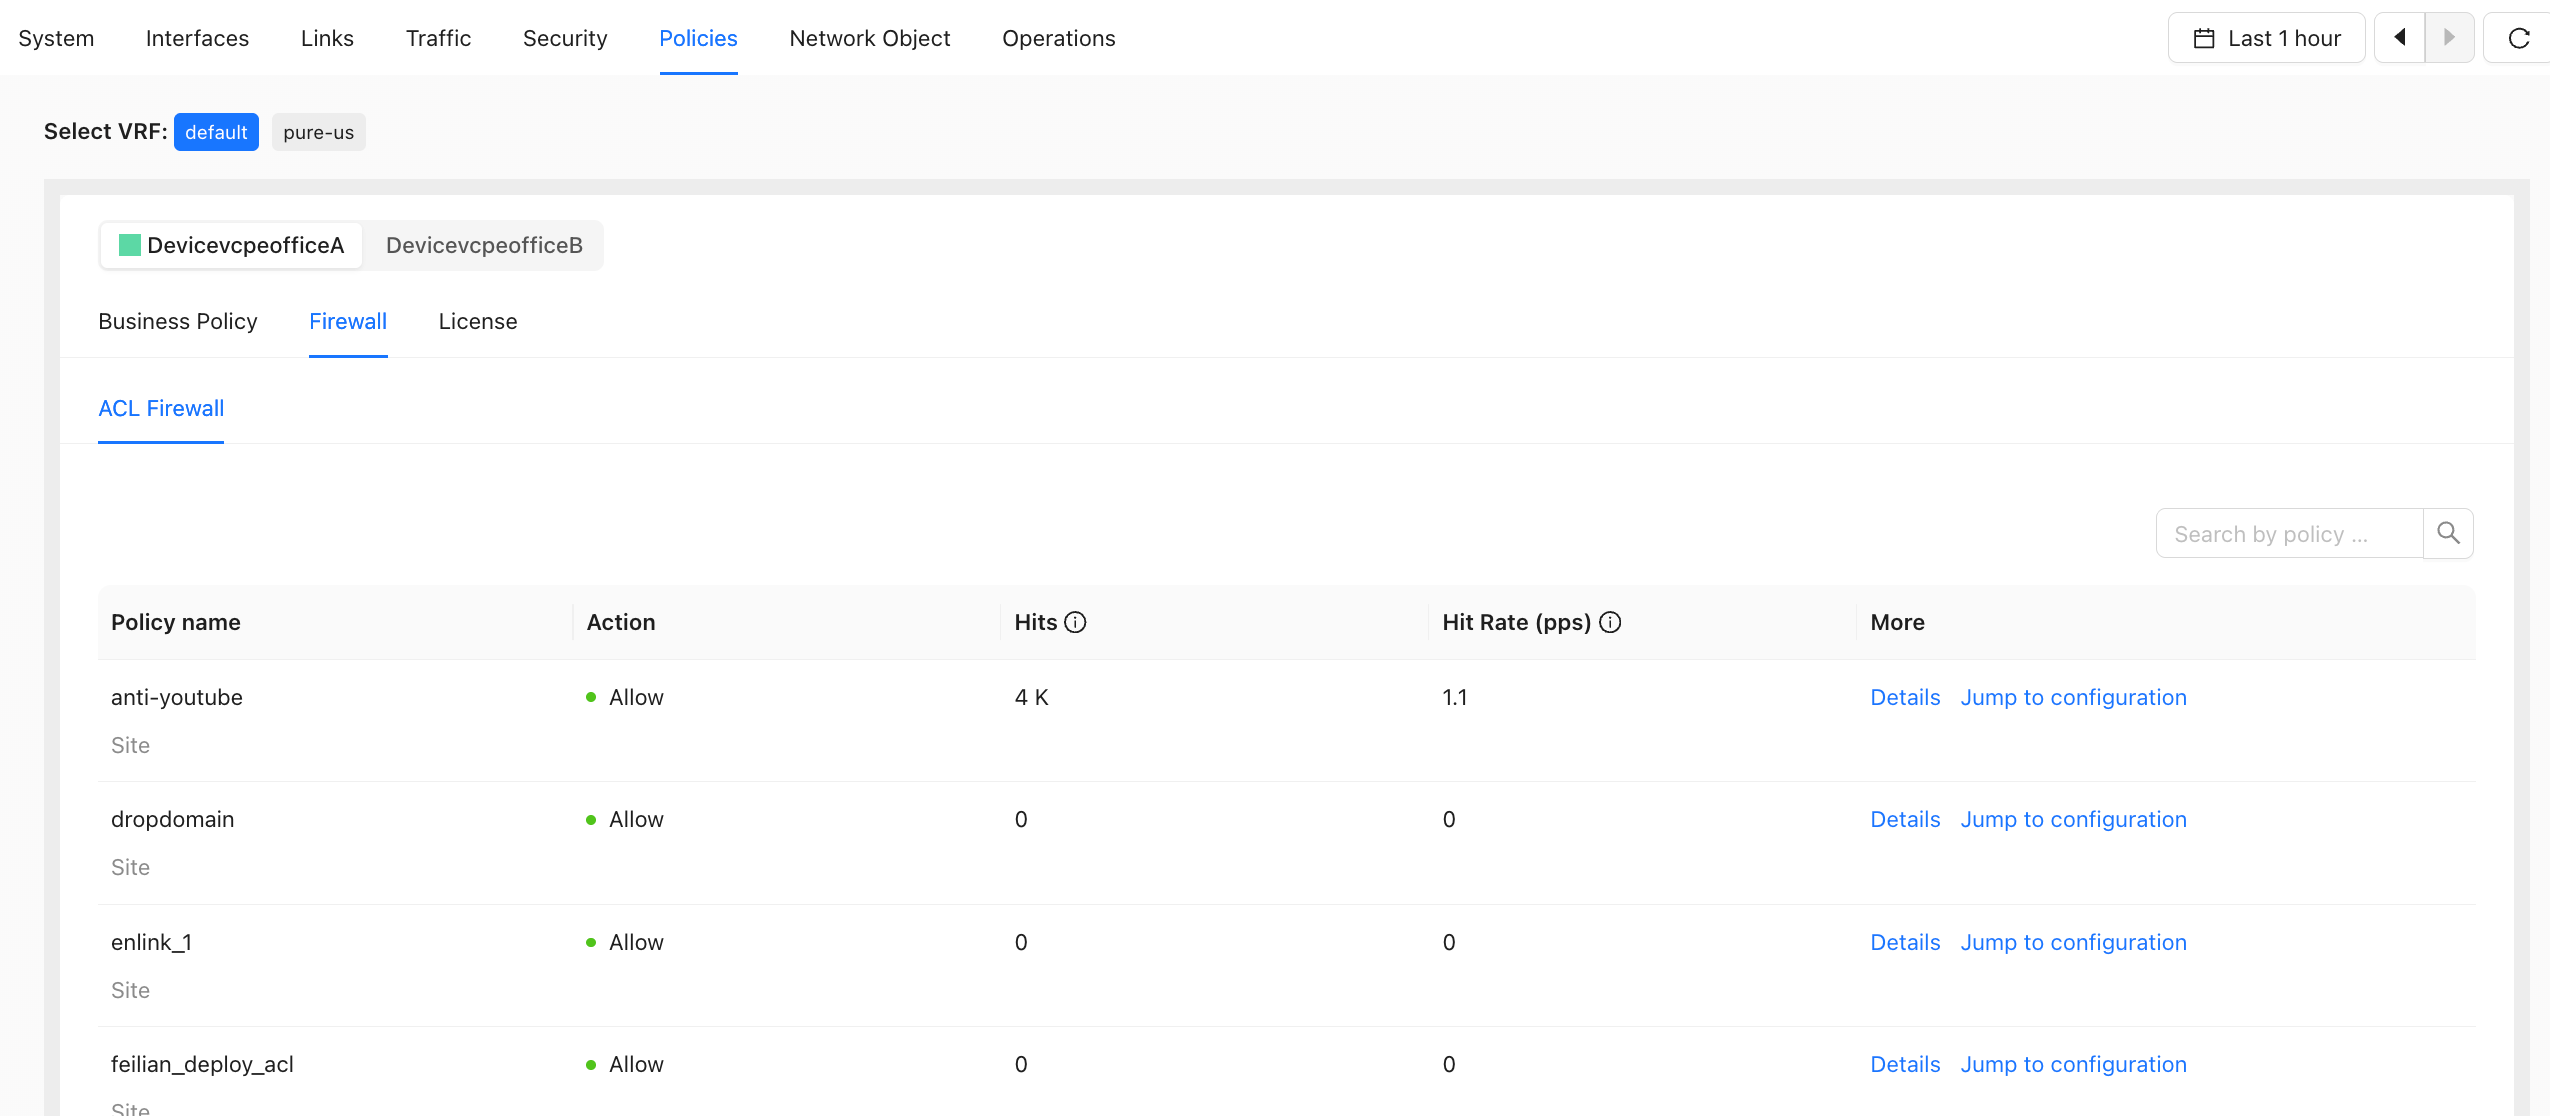This screenshot has height=1116, width=2550.
Task: Click the feilian_deploy_acl policy name
Action: coord(202,1064)
